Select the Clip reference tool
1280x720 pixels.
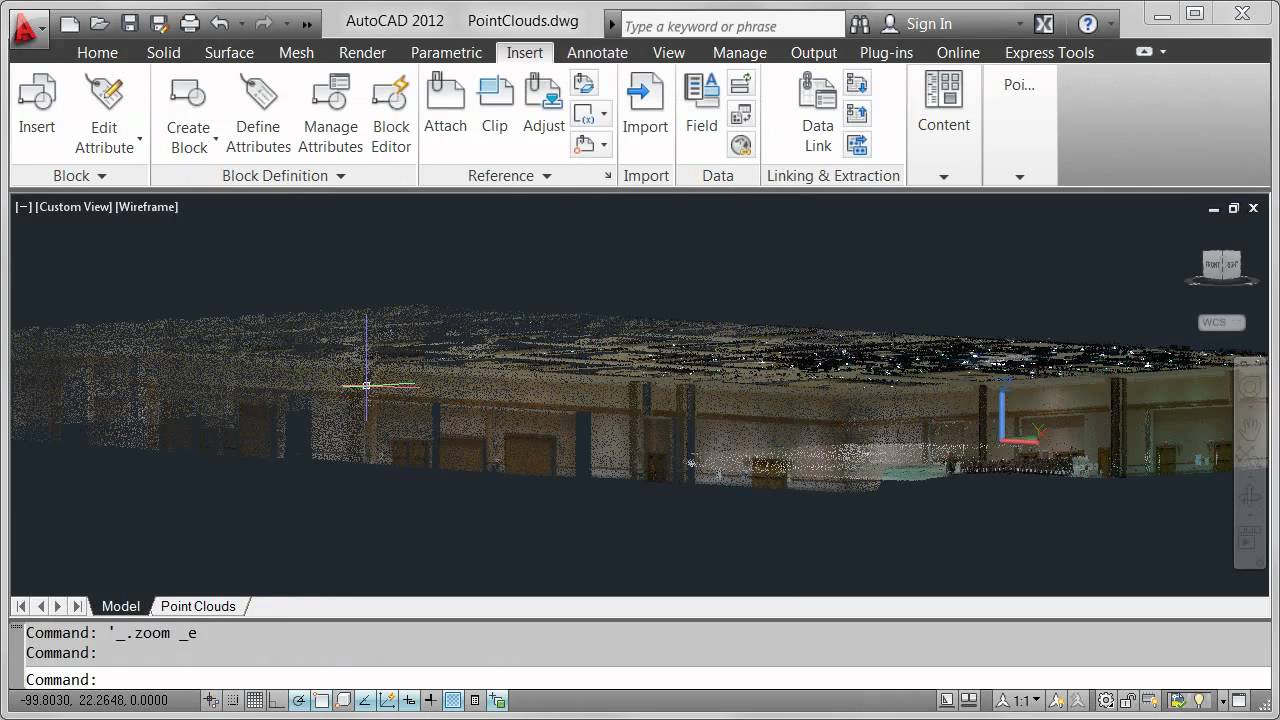click(495, 104)
